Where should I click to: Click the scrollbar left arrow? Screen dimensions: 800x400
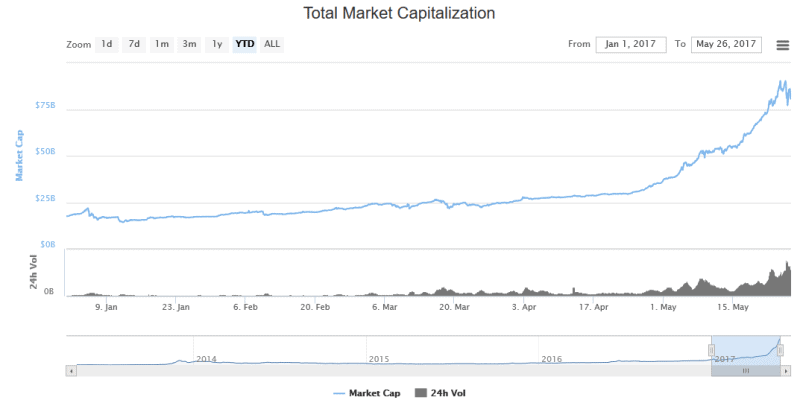point(70,370)
